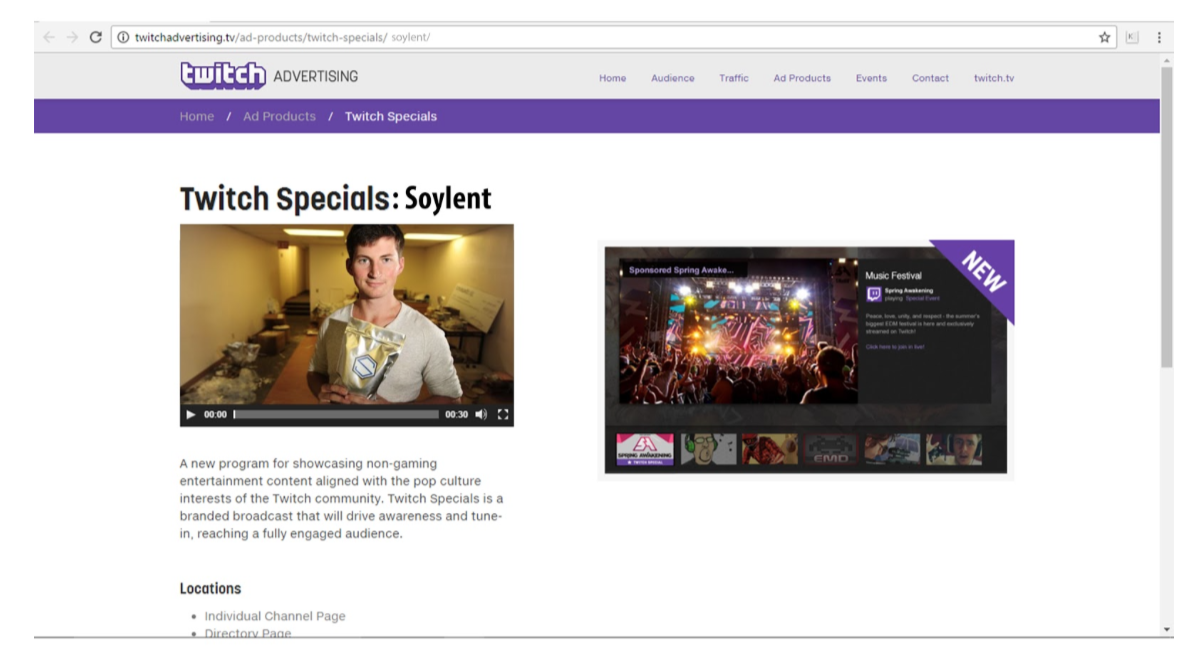The image size is (1200, 666).
Task: Open the Events nav menu item
Action: [871, 78]
